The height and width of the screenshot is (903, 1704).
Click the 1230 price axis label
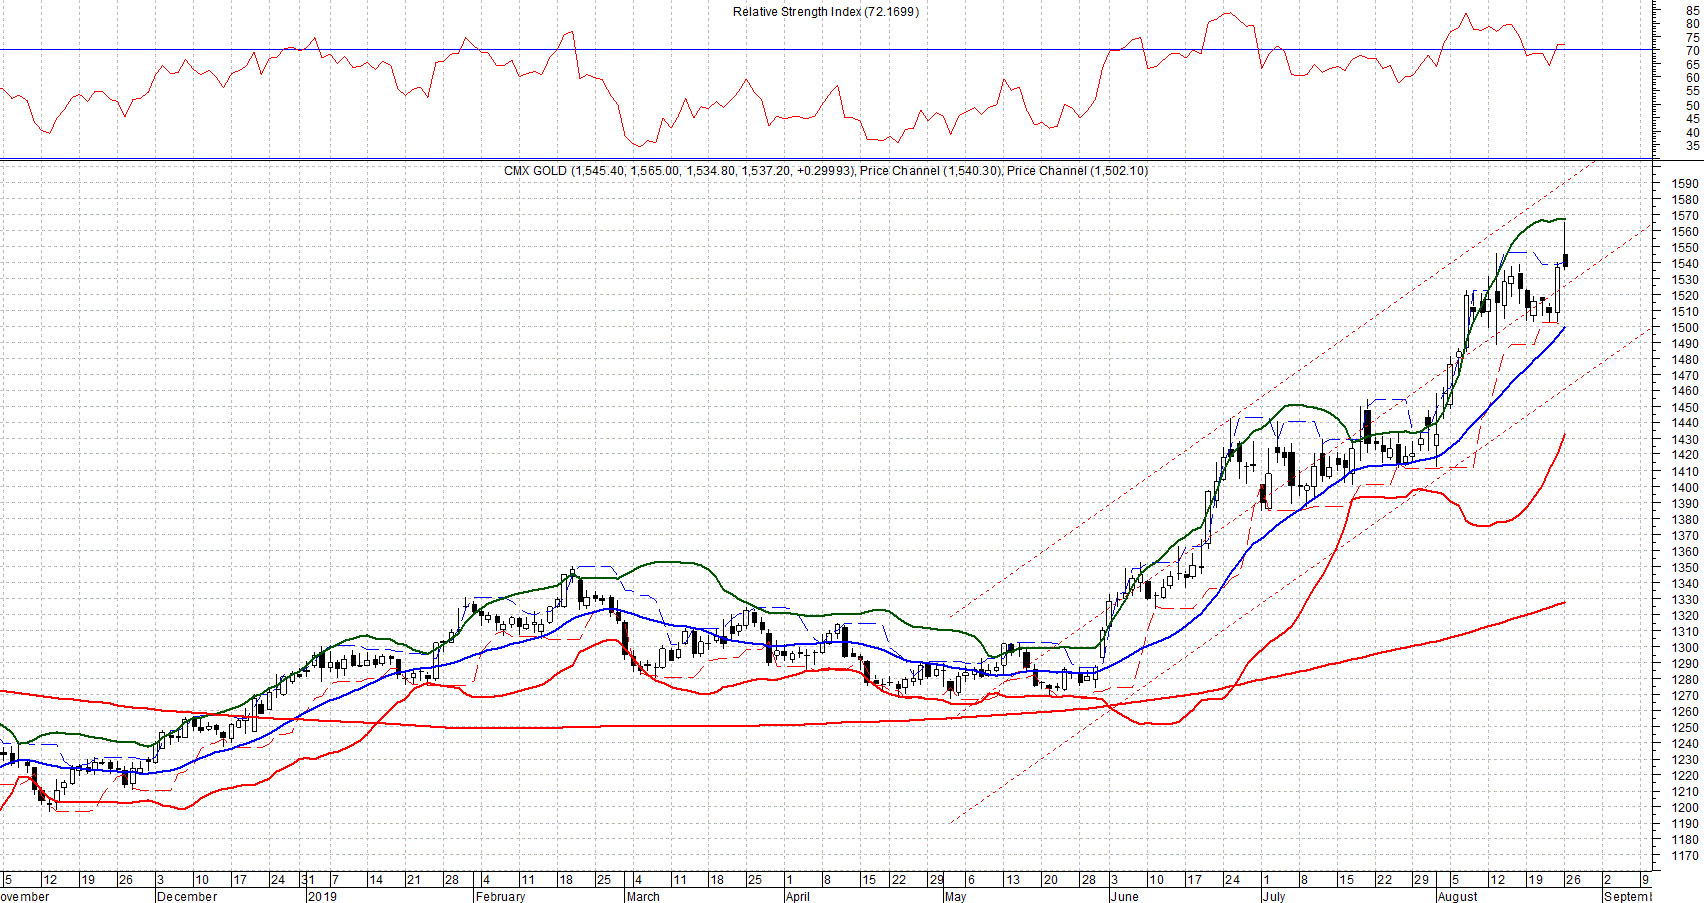pos(1685,760)
